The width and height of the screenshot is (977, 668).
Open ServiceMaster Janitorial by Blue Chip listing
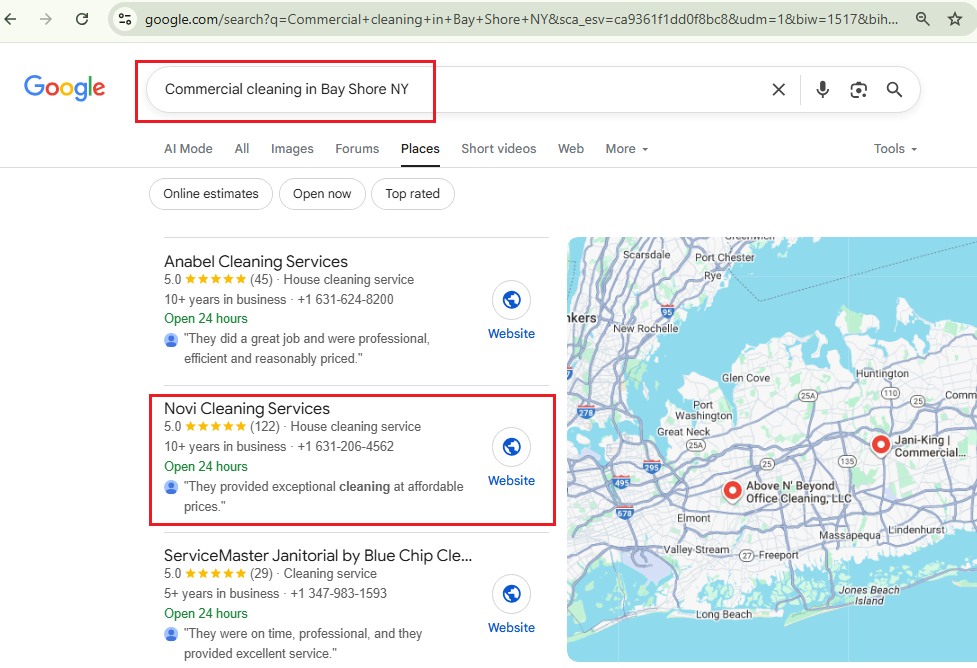317,555
